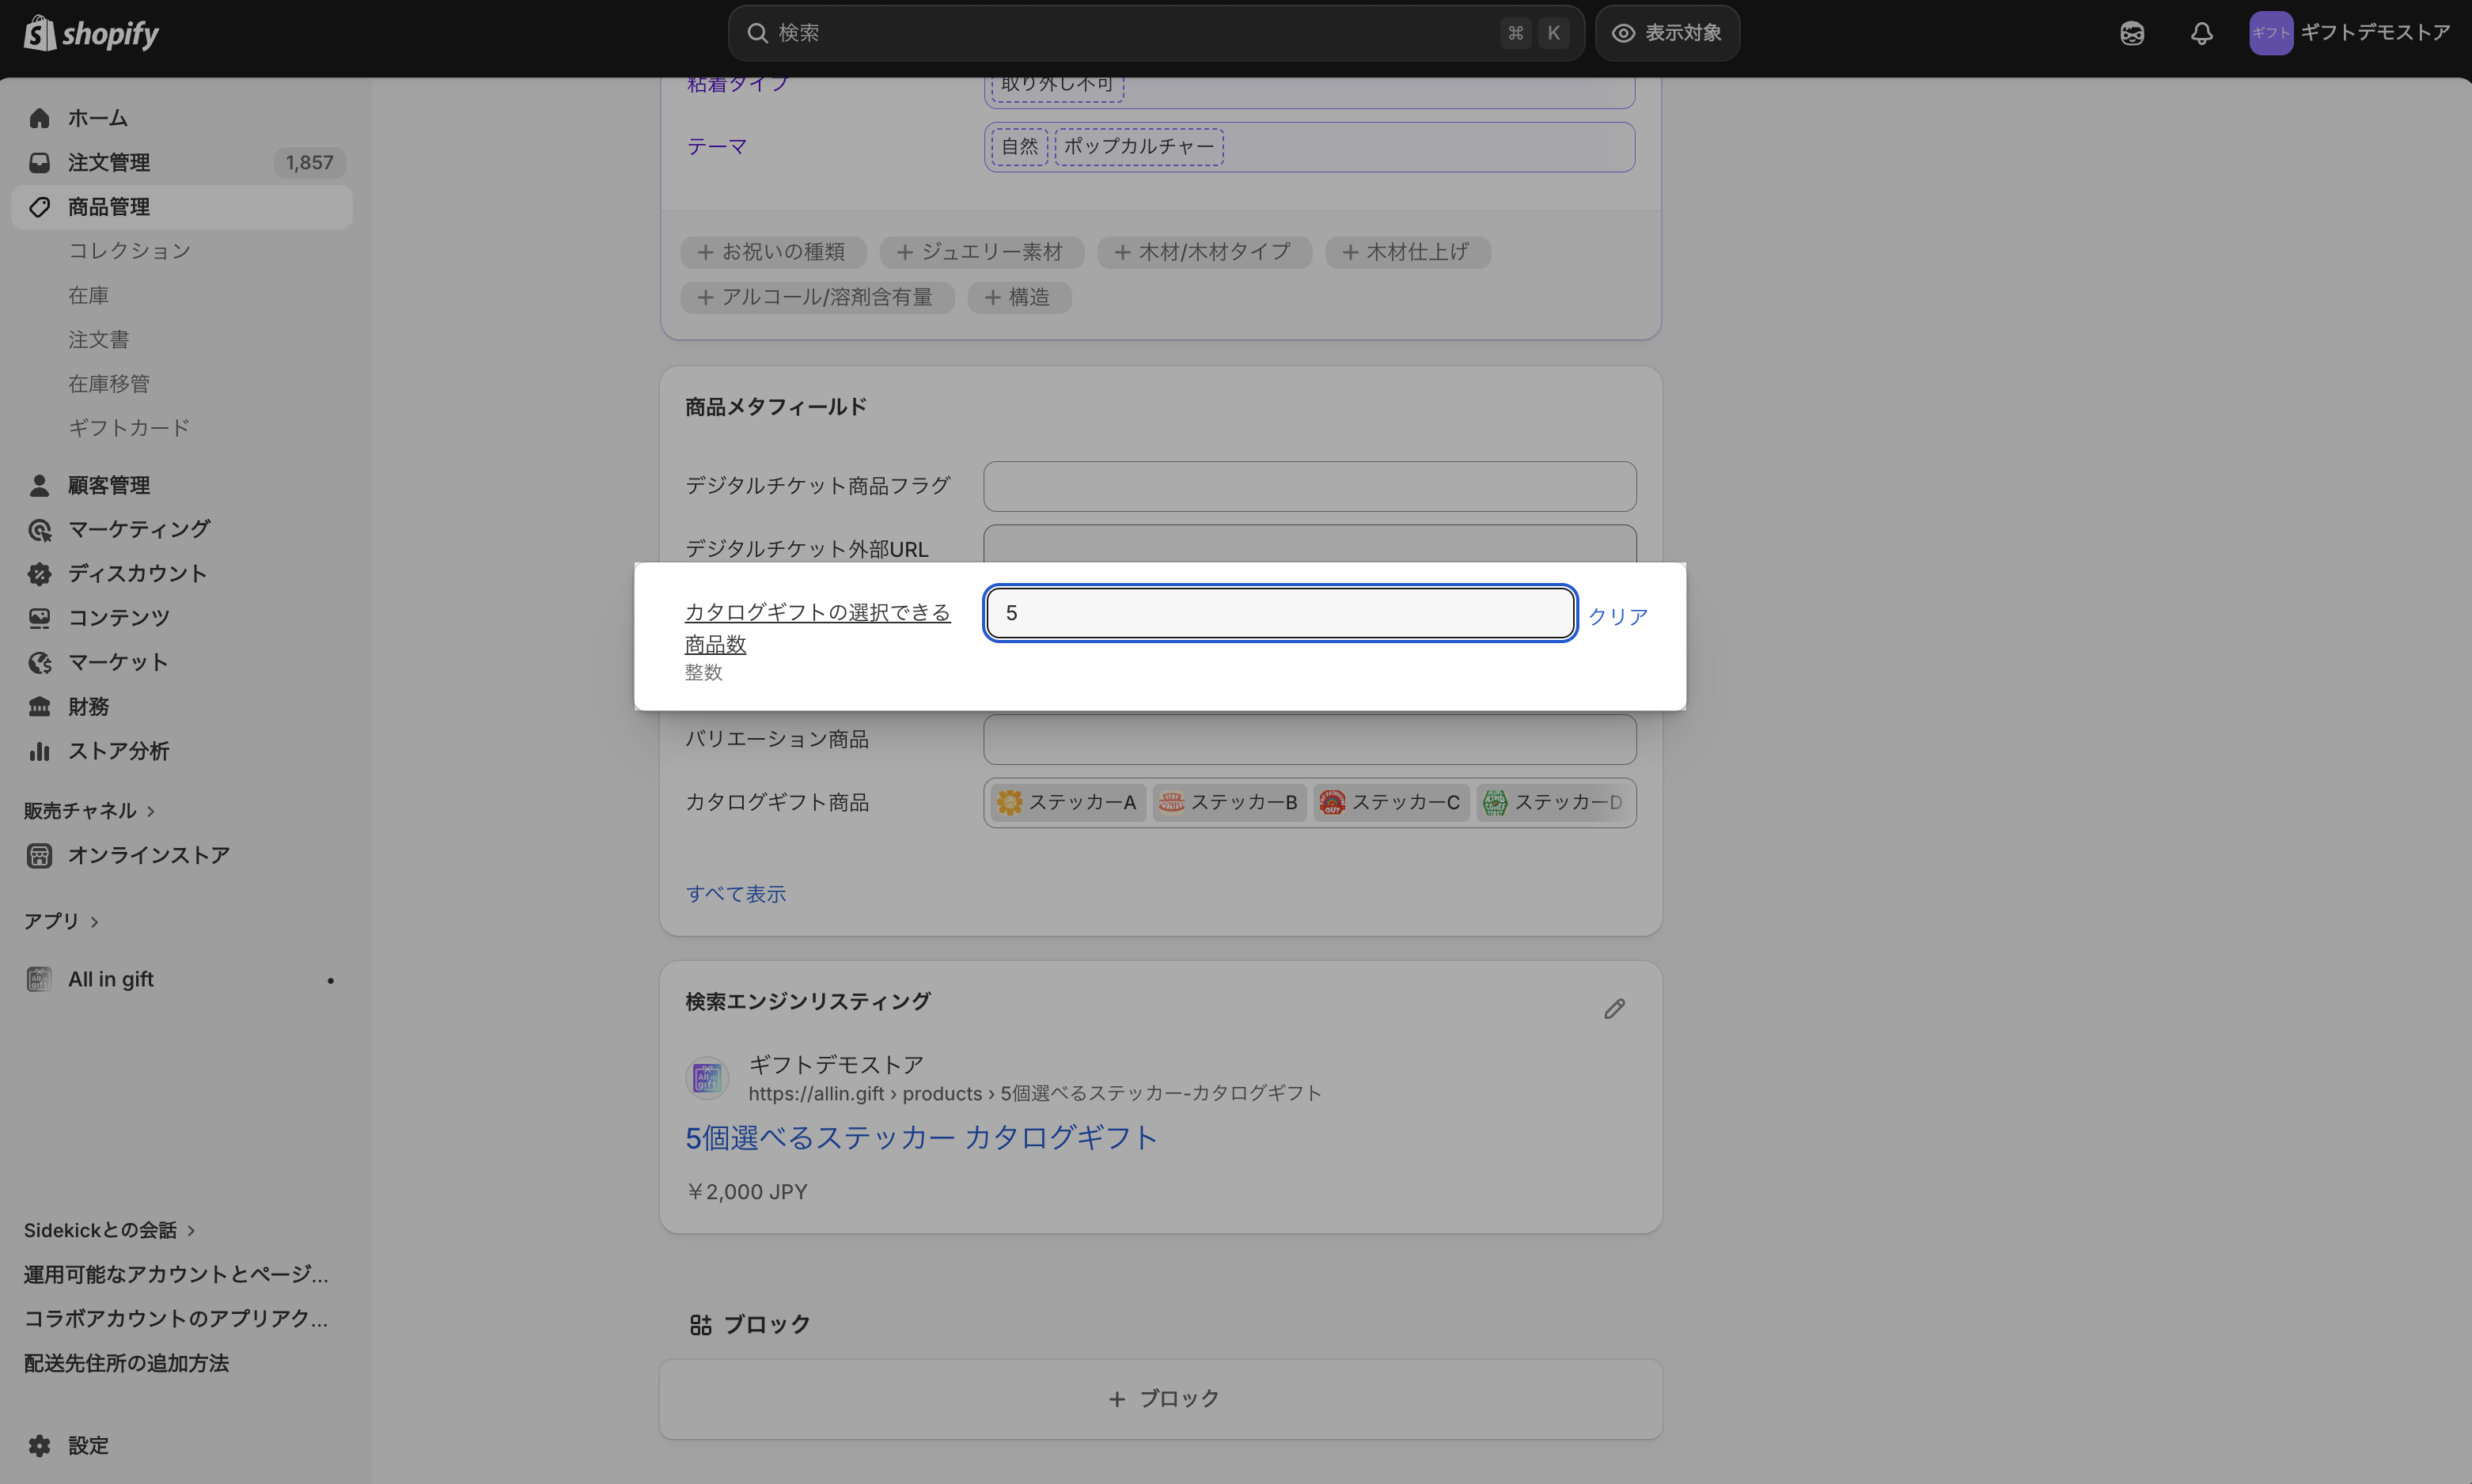This screenshot has width=2472, height=1484.
Task: Click the Shopify logo
Action: click(91, 33)
